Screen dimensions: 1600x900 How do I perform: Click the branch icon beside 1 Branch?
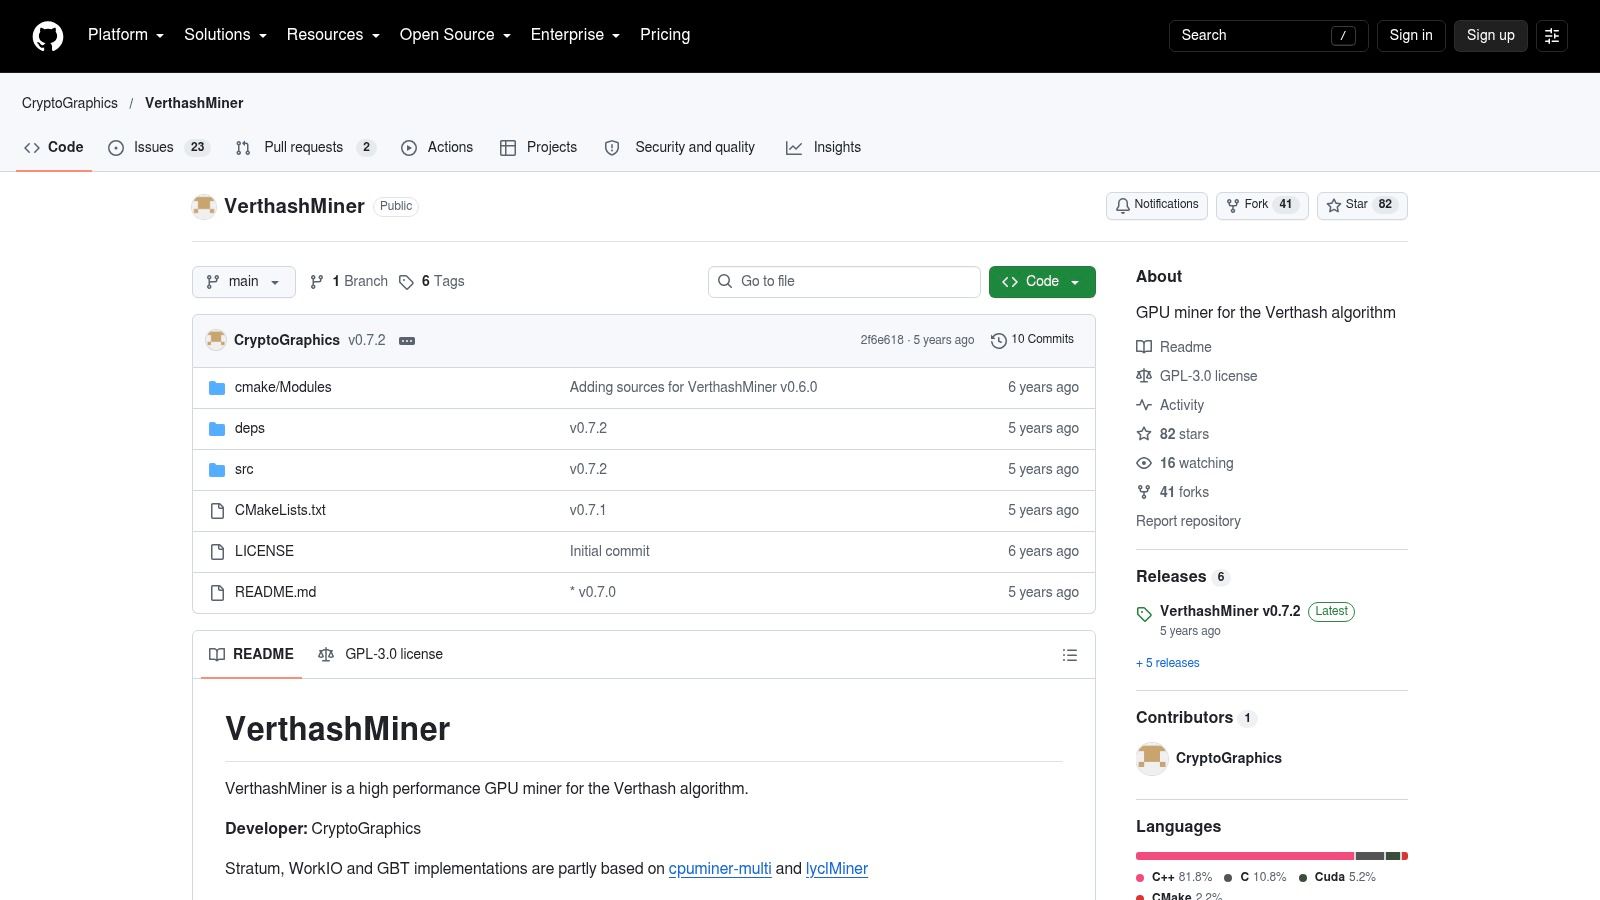317,282
